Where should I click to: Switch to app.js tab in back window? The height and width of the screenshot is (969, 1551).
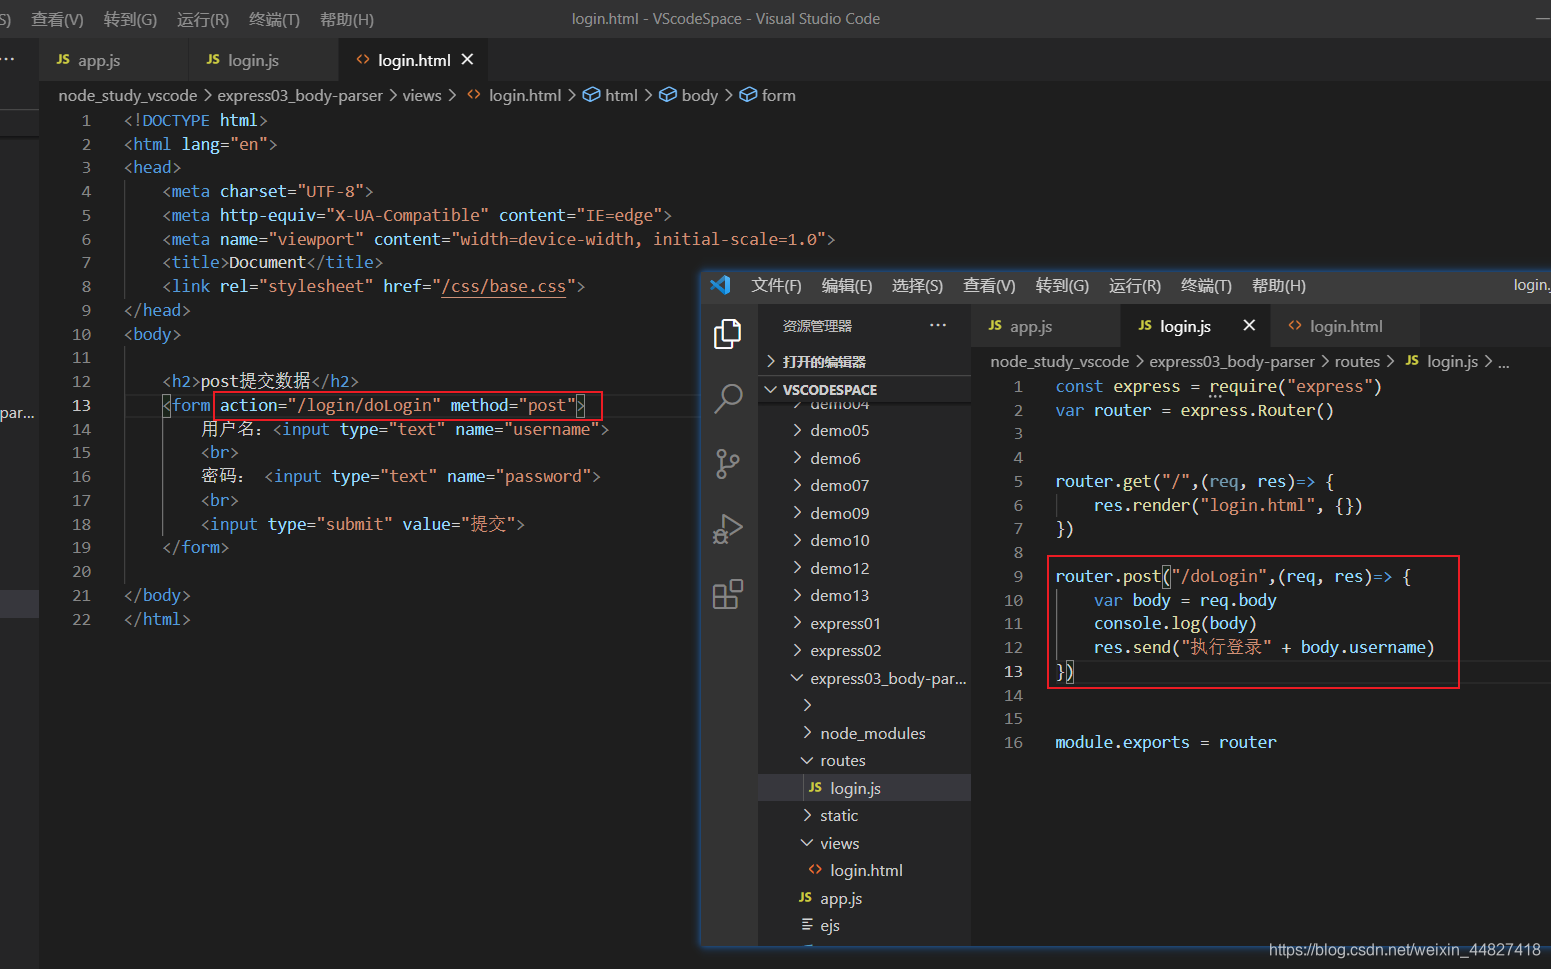coord(114,60)
